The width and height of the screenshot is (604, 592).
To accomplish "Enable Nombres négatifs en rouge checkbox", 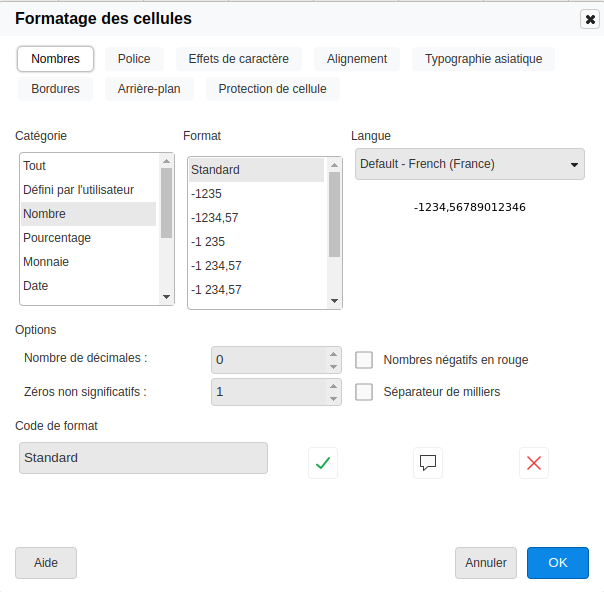I will (x=364, y=360).
